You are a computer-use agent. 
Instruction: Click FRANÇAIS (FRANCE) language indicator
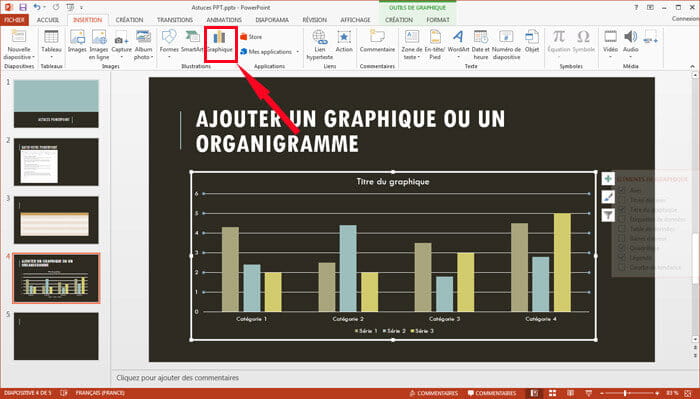tap(100, 393)
